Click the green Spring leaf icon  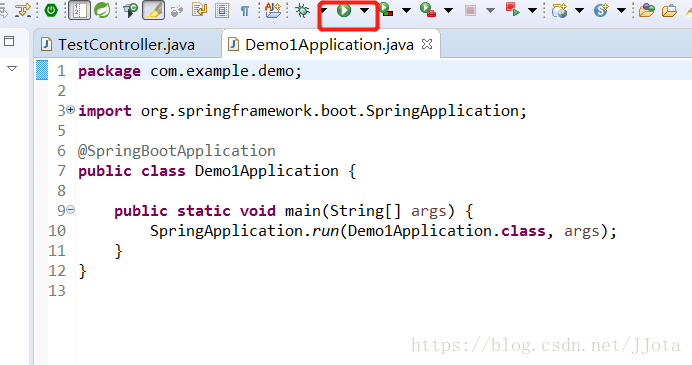tap(102, 10)
